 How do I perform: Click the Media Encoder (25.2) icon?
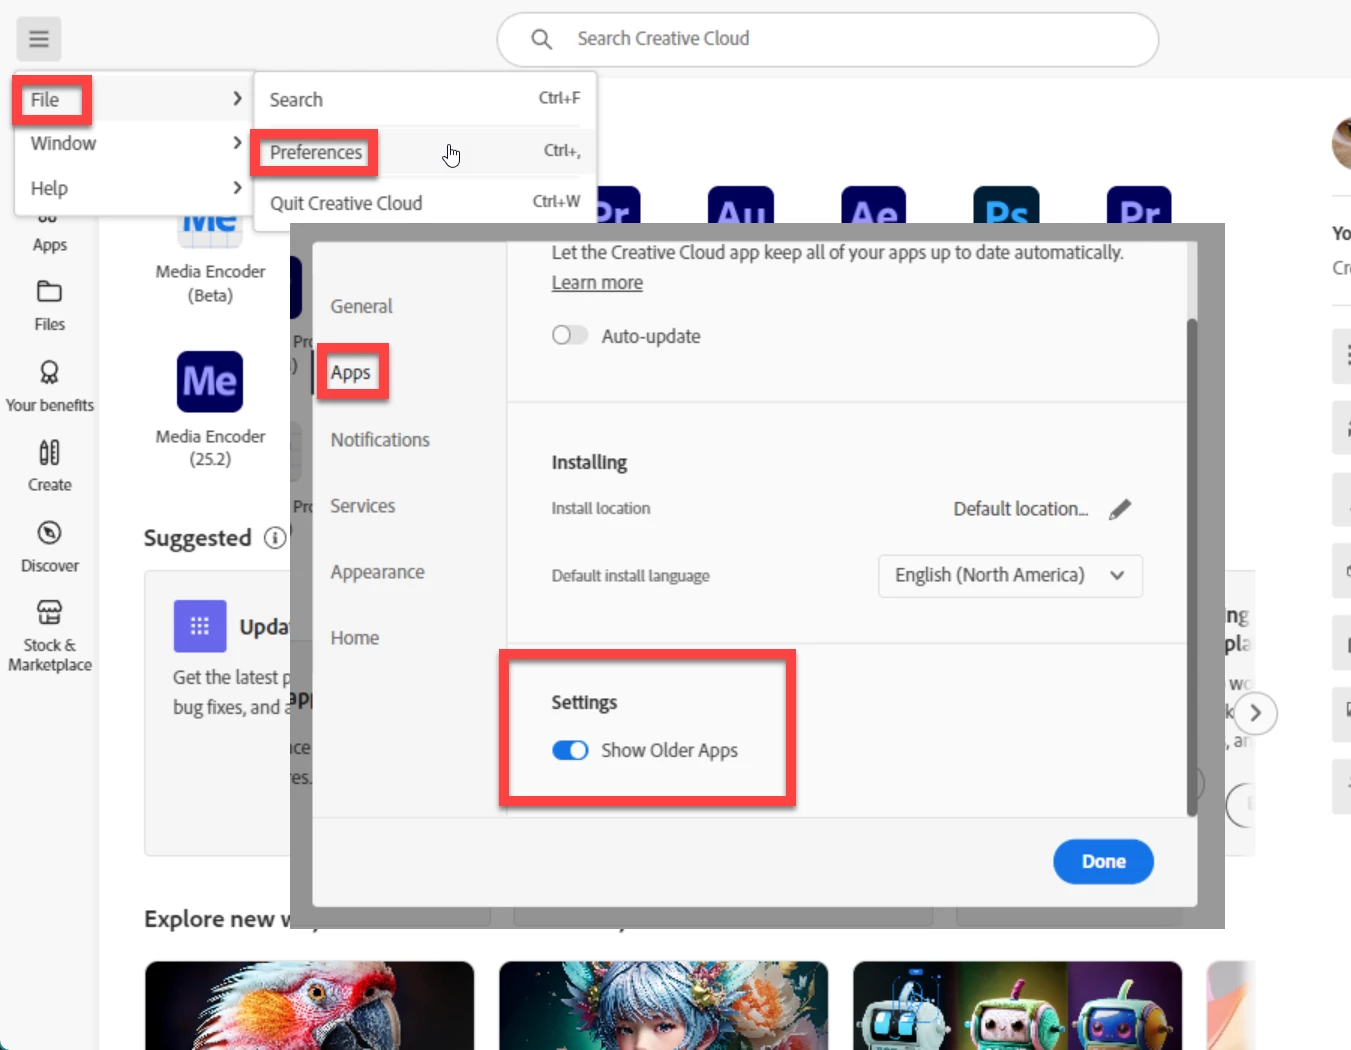click(210, 381)
